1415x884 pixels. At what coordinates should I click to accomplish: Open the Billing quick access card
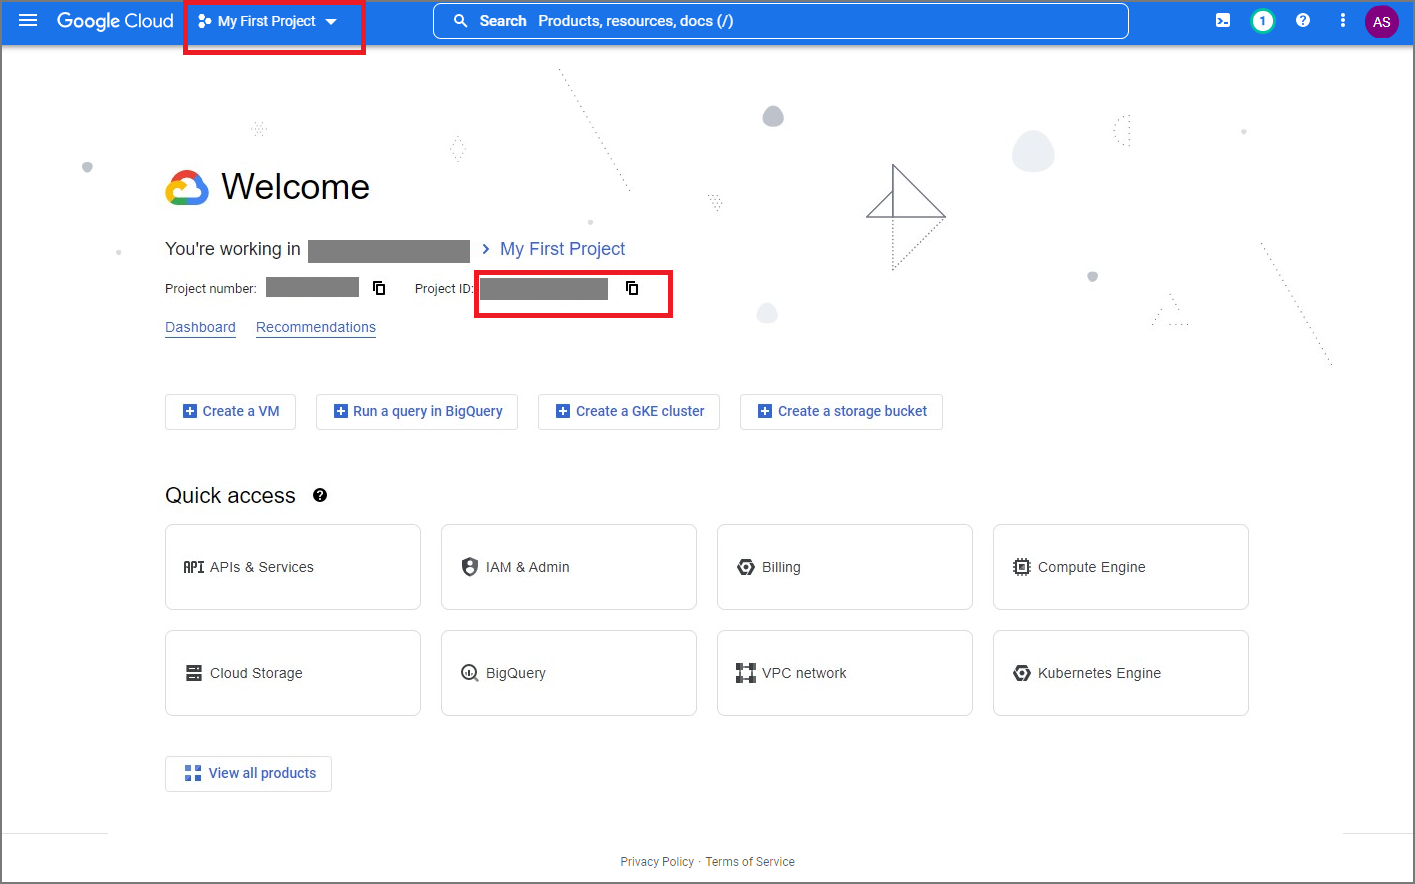[x=845, y=567]
